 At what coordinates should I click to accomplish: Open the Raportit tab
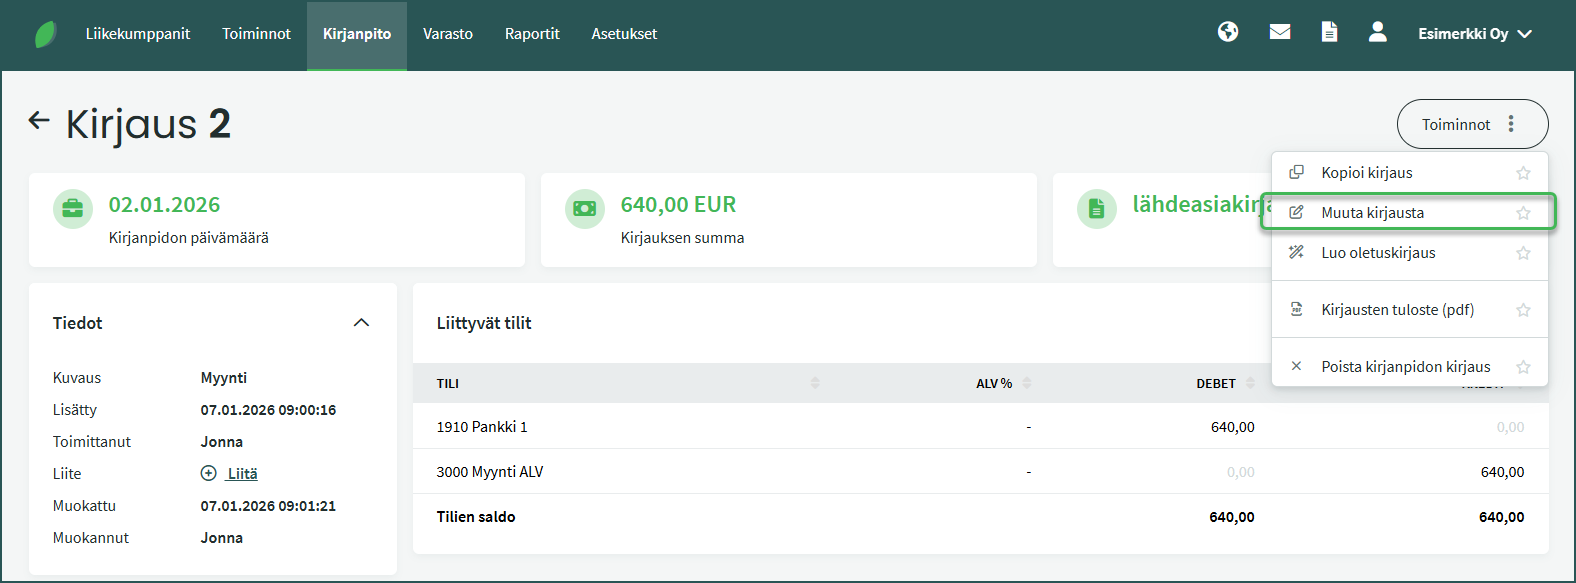click(532, 34)
